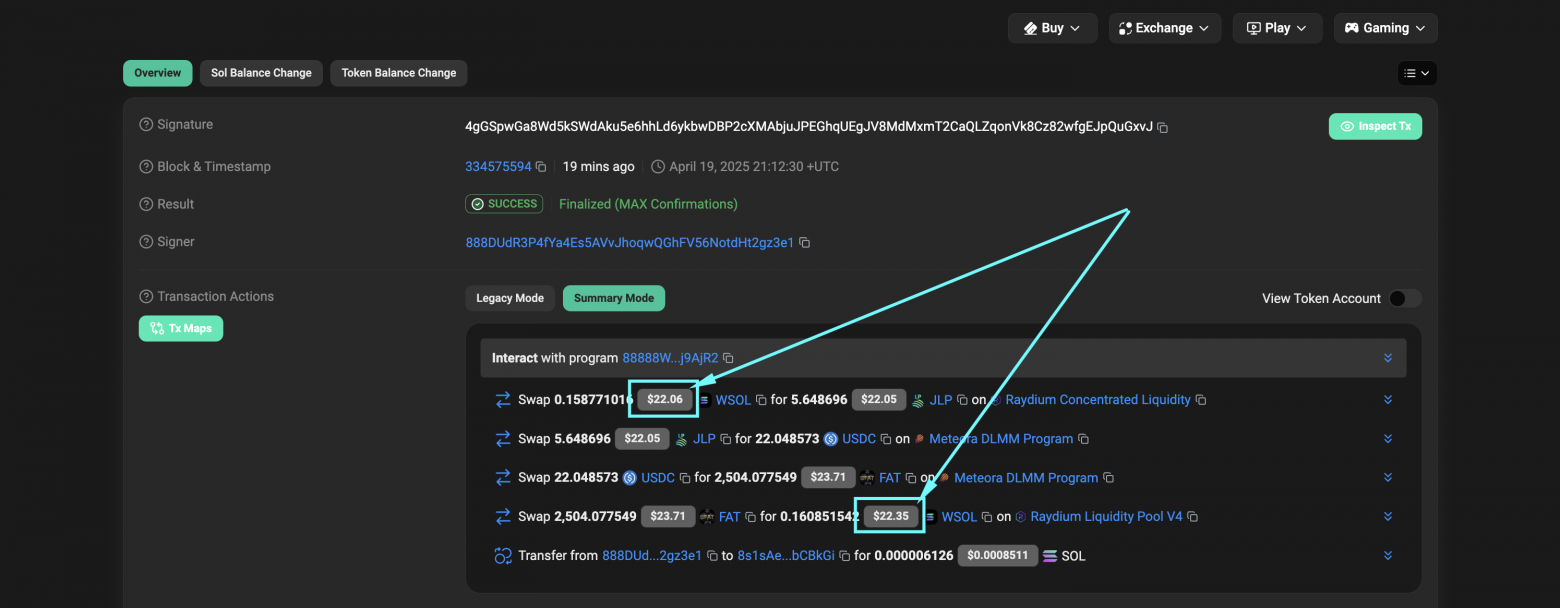Switch to Sol Balance Change tab
Screen dimensions: 1560x608
[261, 73]
